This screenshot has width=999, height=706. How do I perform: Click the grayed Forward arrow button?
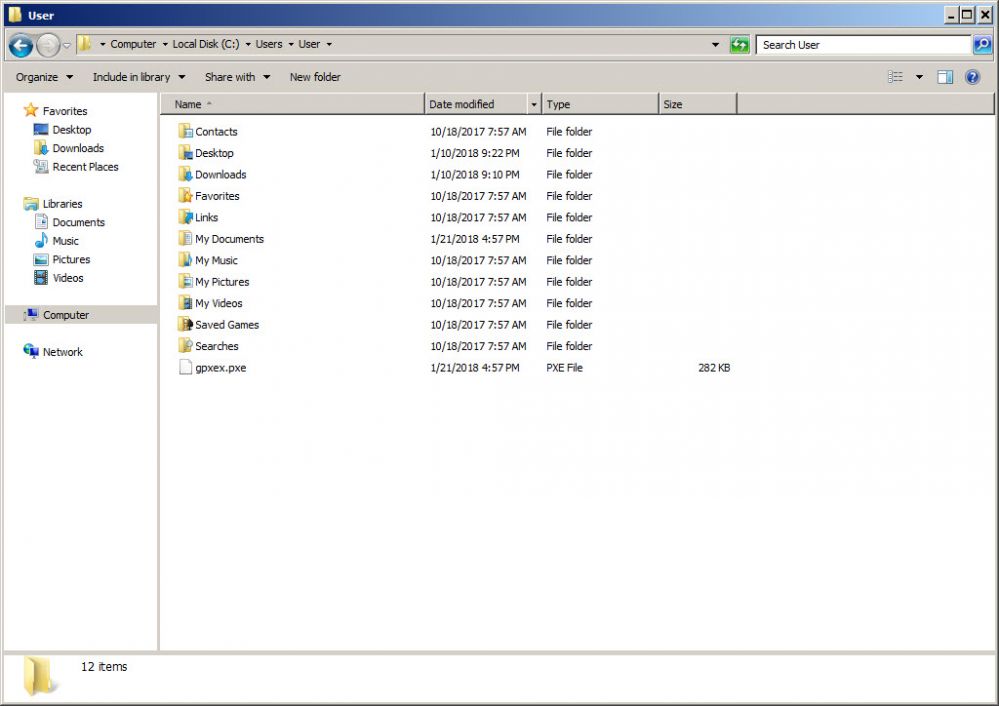[48, 45]
